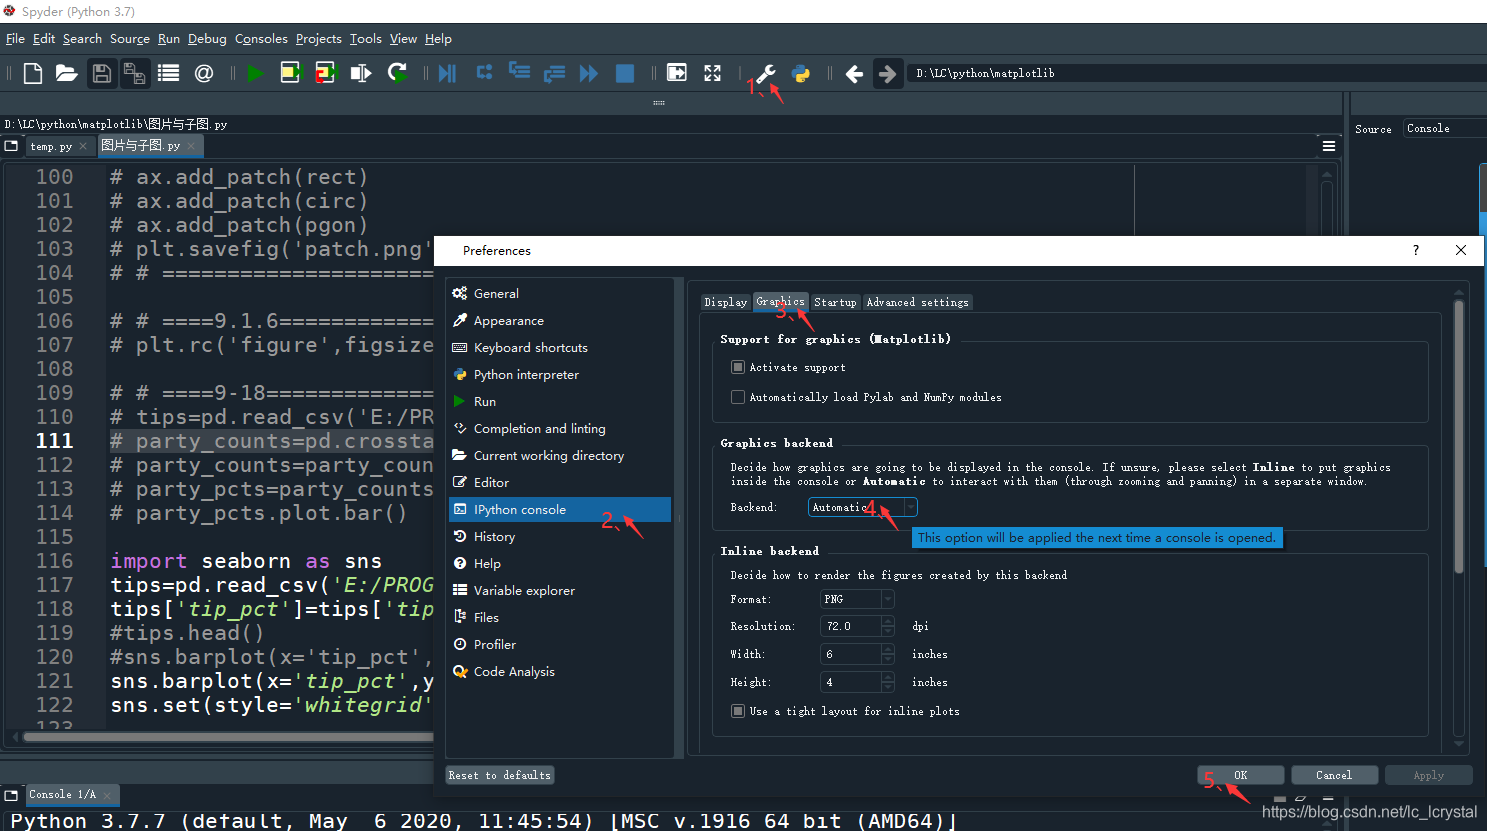The height and width of the screenshot is (831, 1487).
Task: Click the Preferences help question mark
Action: (1415, 250)
